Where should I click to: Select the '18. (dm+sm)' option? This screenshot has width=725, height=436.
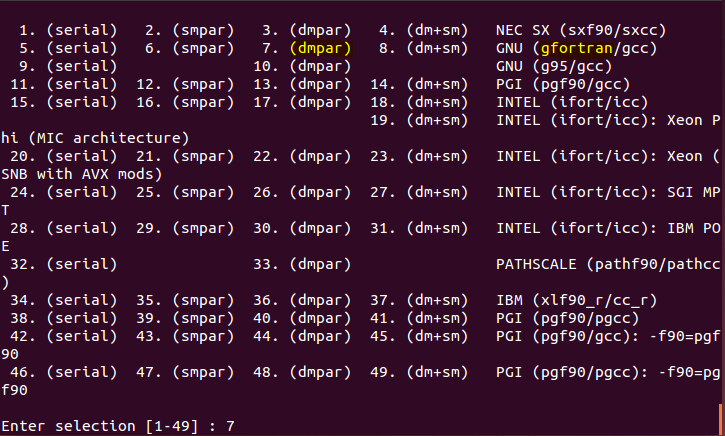pyautogui.click(x=419, y=103)
